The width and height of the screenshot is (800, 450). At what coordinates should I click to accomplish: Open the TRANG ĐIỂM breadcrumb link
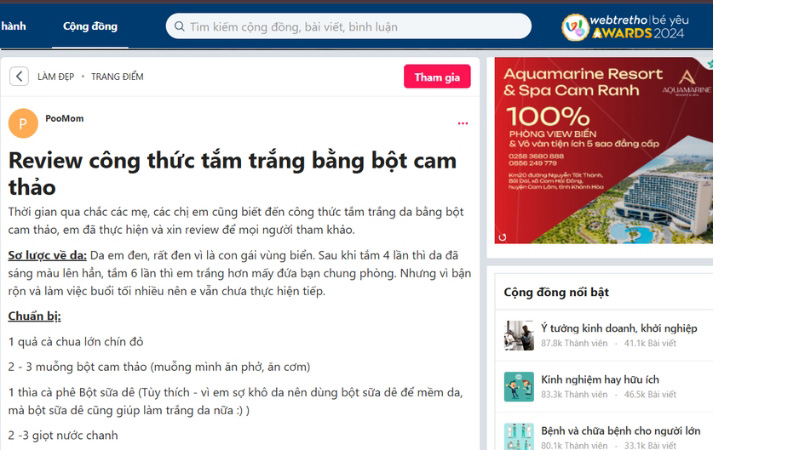[117, 77]
